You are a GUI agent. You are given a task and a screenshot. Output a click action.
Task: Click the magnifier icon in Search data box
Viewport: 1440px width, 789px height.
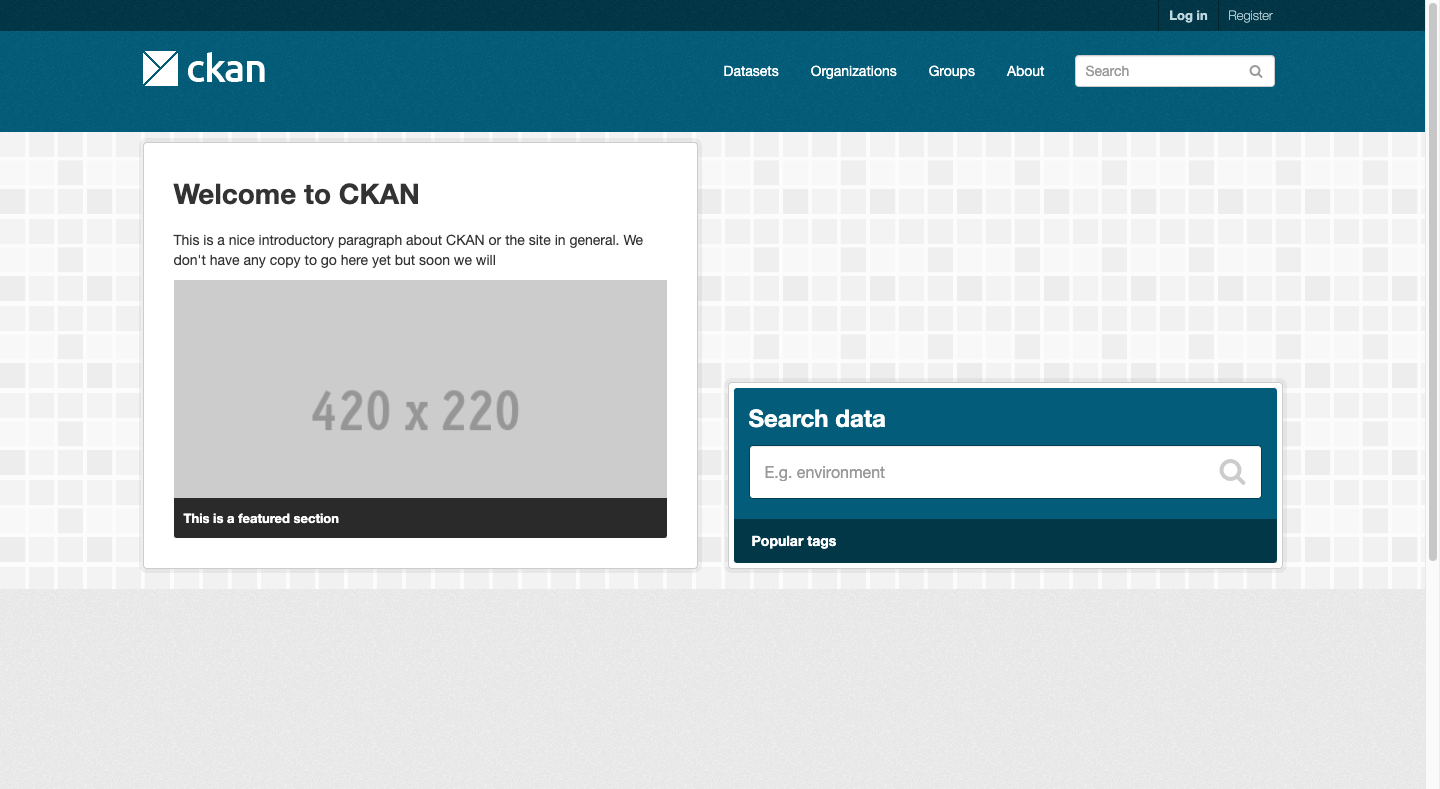click(1231, 472)
